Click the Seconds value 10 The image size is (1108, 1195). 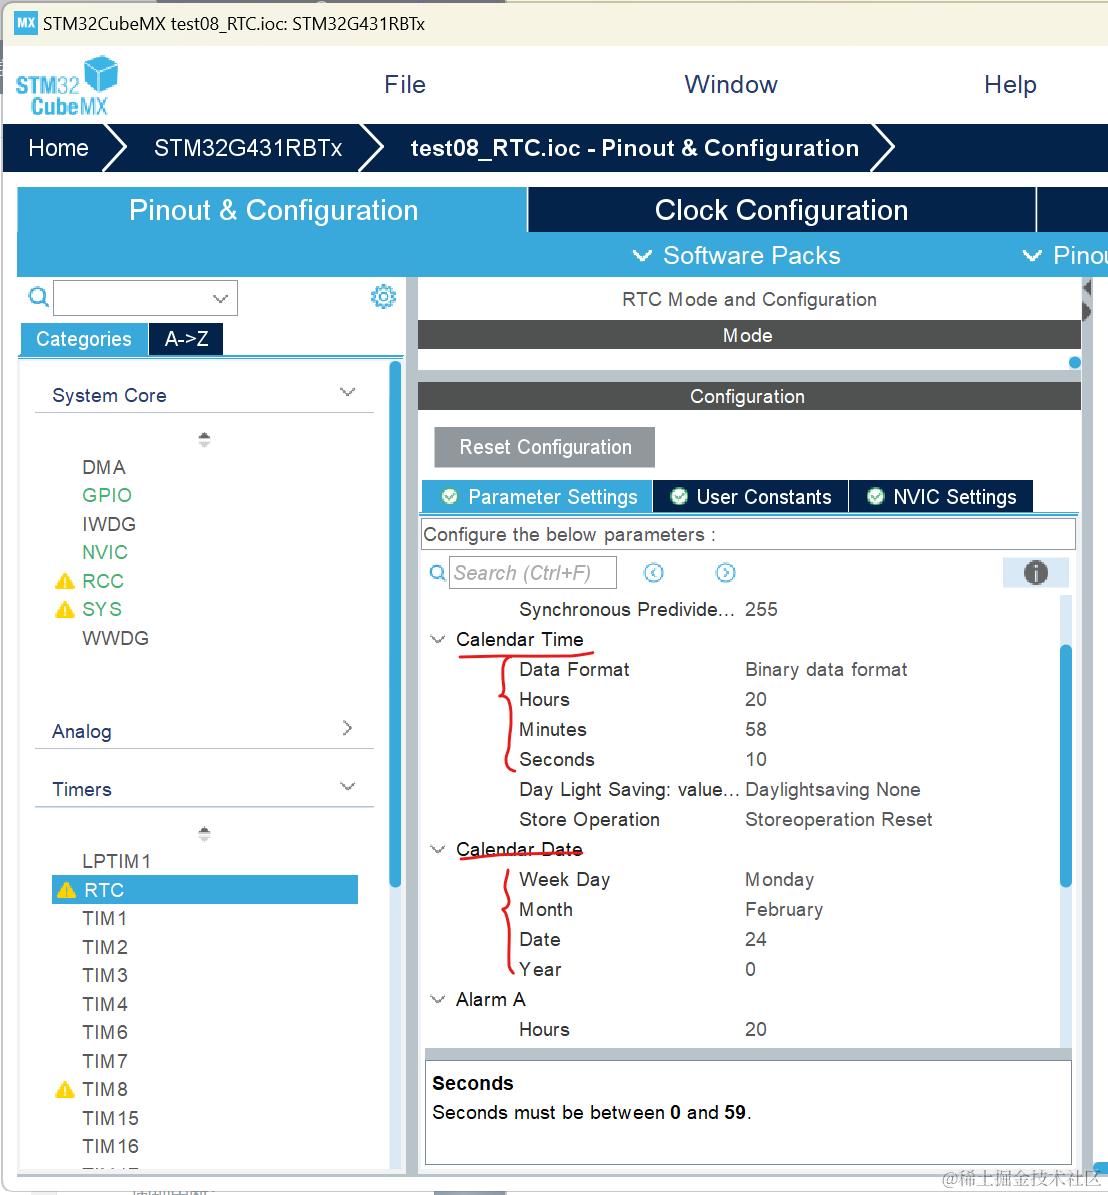[756, 760]
